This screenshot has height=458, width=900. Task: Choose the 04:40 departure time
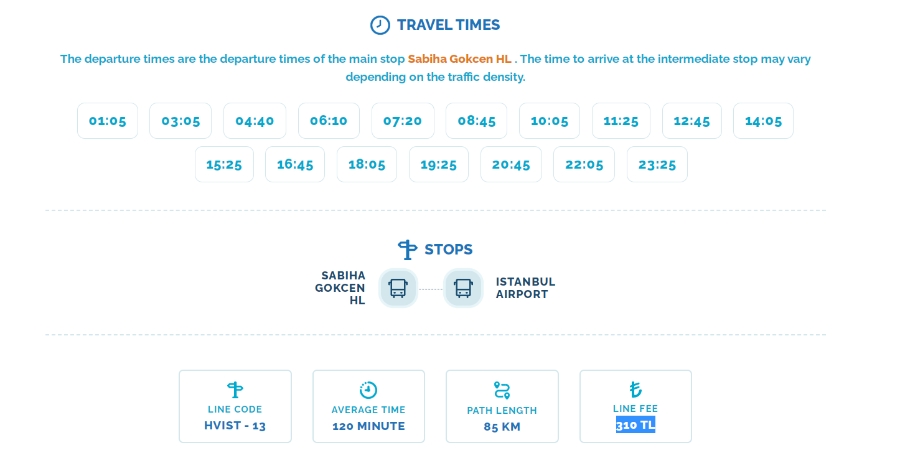(x=254, y=121)
